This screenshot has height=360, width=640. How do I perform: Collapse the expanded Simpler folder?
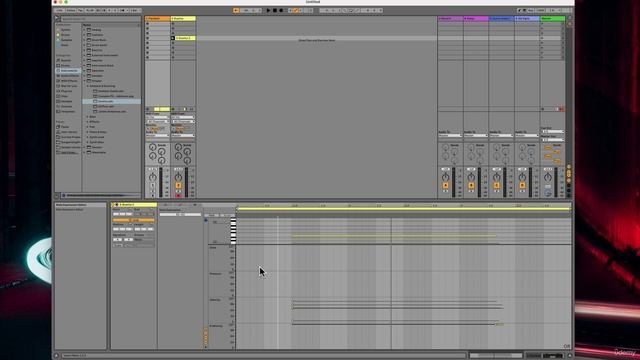[84, 81]
